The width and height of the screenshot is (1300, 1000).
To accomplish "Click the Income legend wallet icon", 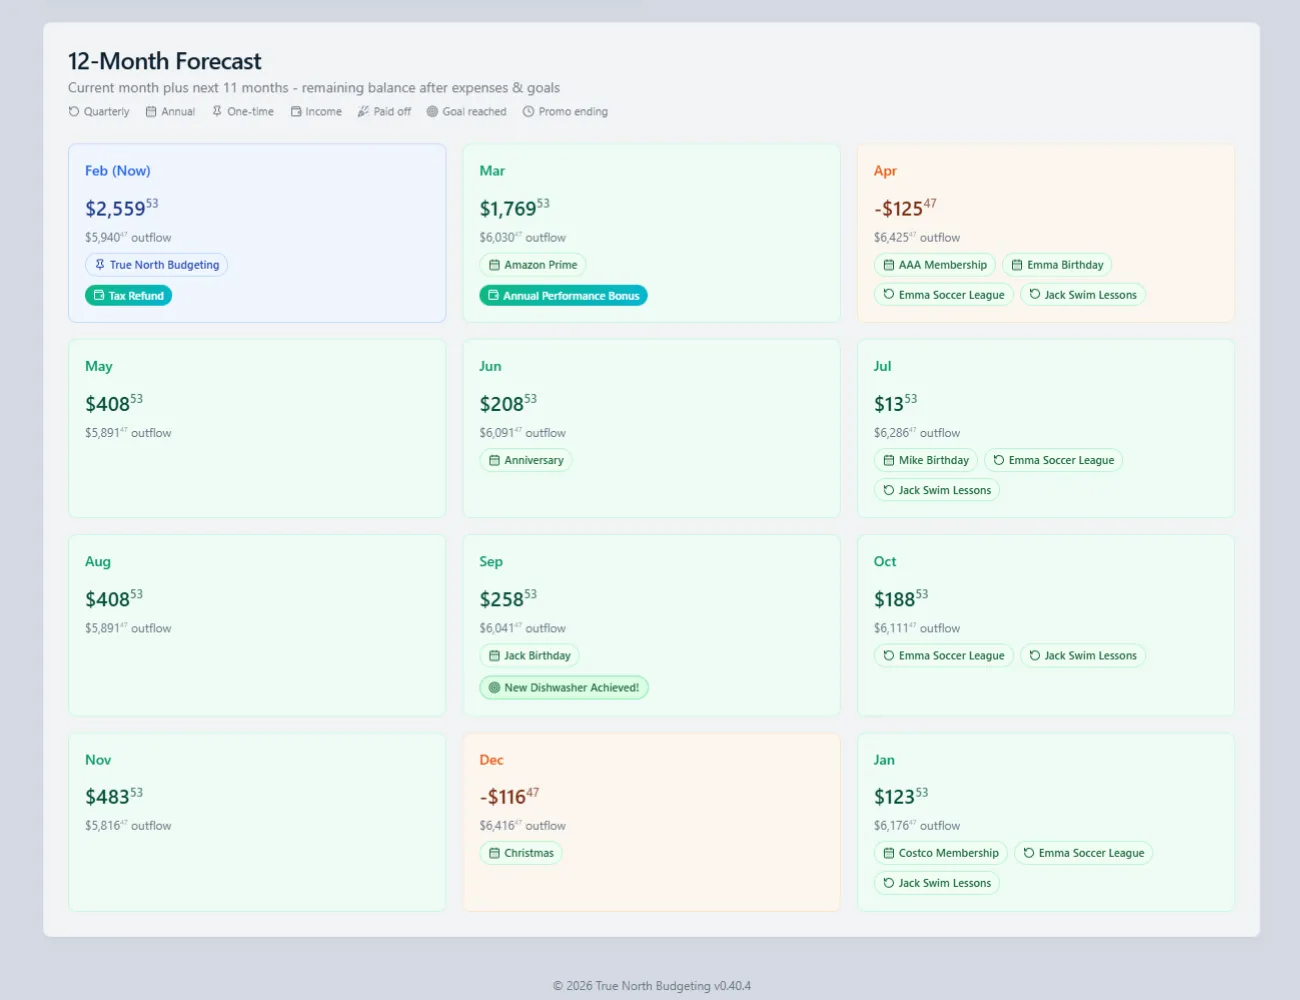I will (x=296, y=112).
